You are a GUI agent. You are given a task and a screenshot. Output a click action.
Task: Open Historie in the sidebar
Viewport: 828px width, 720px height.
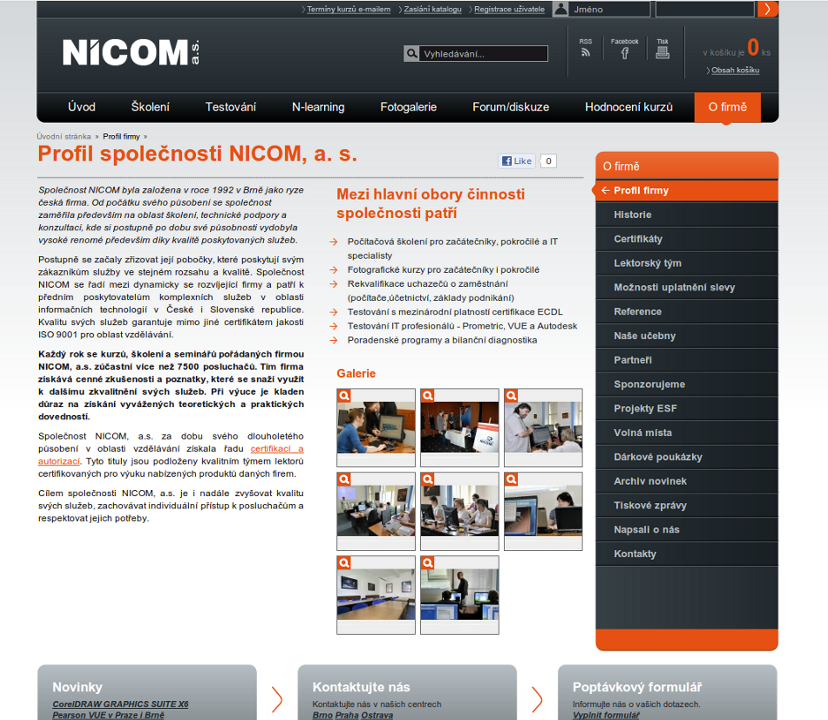(686, 215)
